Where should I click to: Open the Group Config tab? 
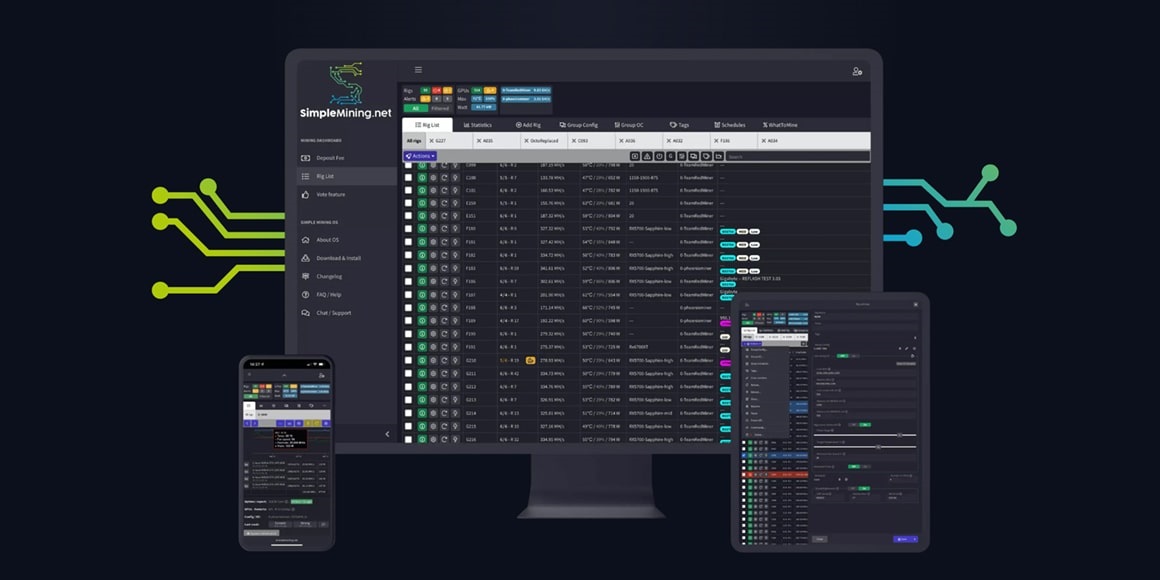[579, 125]
